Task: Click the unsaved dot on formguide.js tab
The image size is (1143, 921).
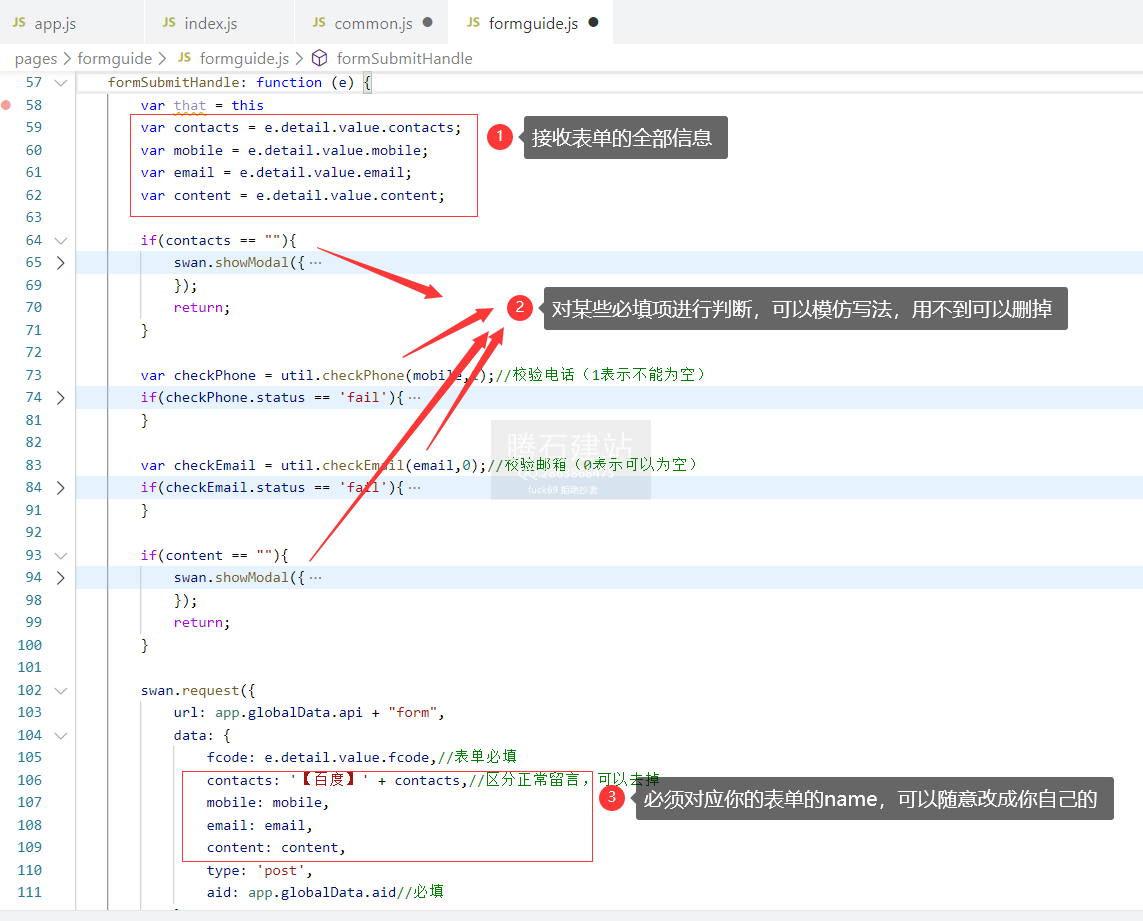Action: click(593, 22)
